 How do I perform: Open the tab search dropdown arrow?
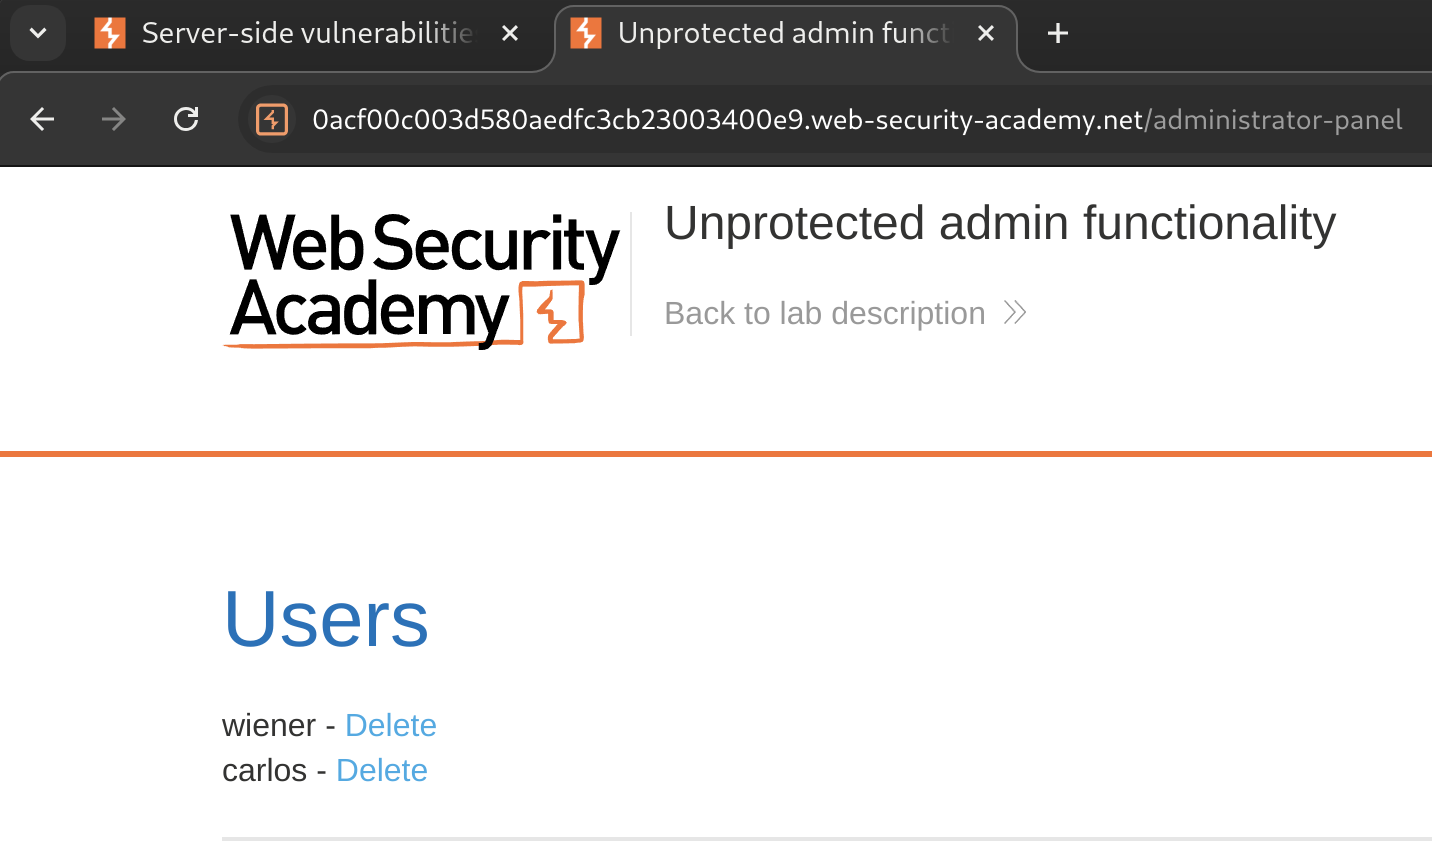38,33
